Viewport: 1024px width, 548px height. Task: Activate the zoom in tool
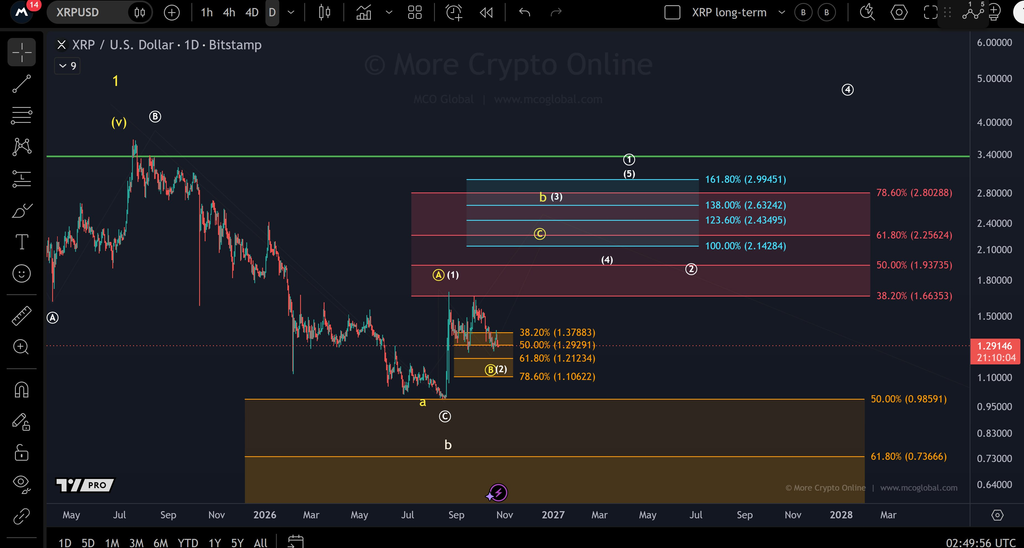coord(22,347)
